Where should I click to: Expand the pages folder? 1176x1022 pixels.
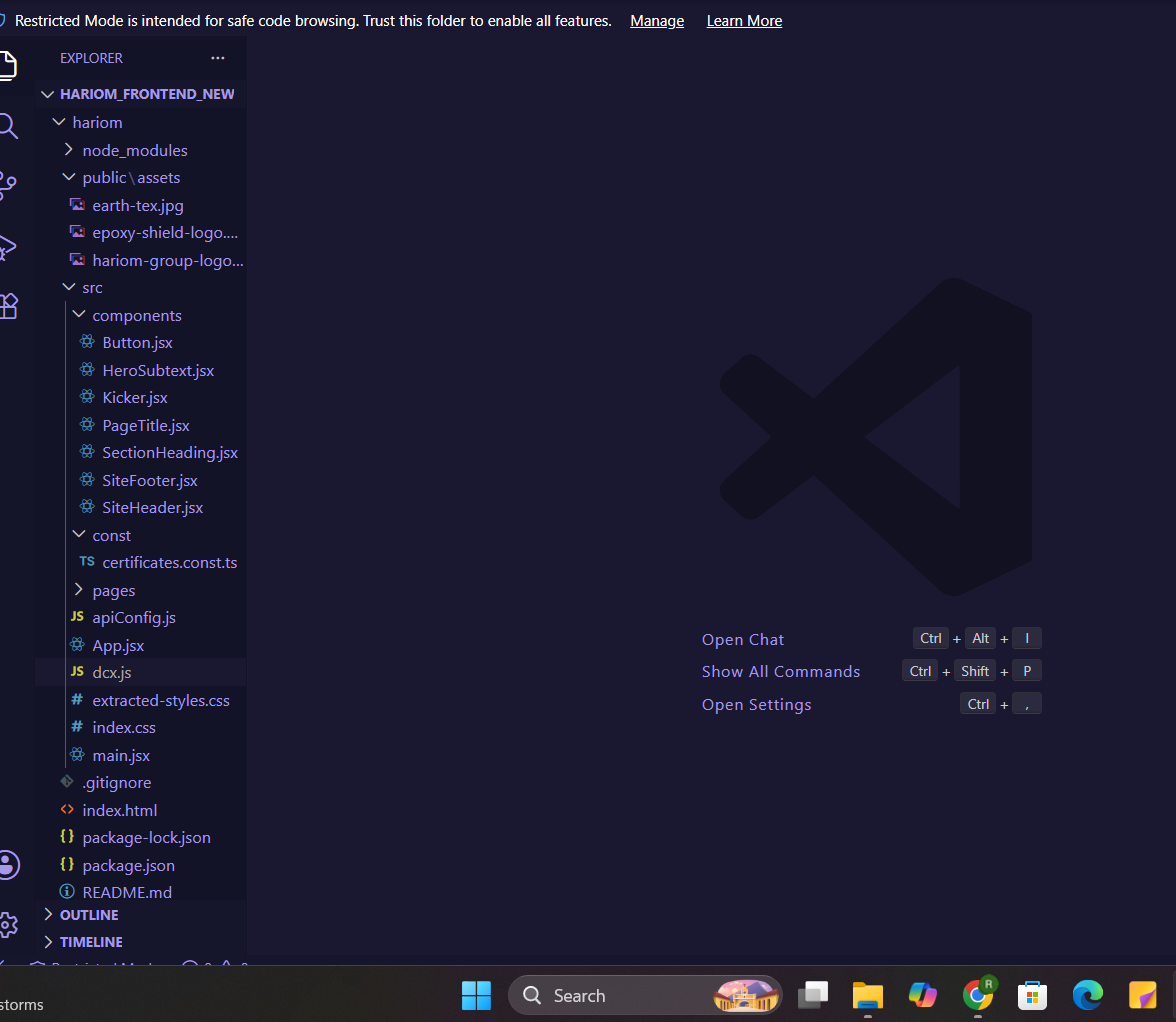(x=141, y=590)
